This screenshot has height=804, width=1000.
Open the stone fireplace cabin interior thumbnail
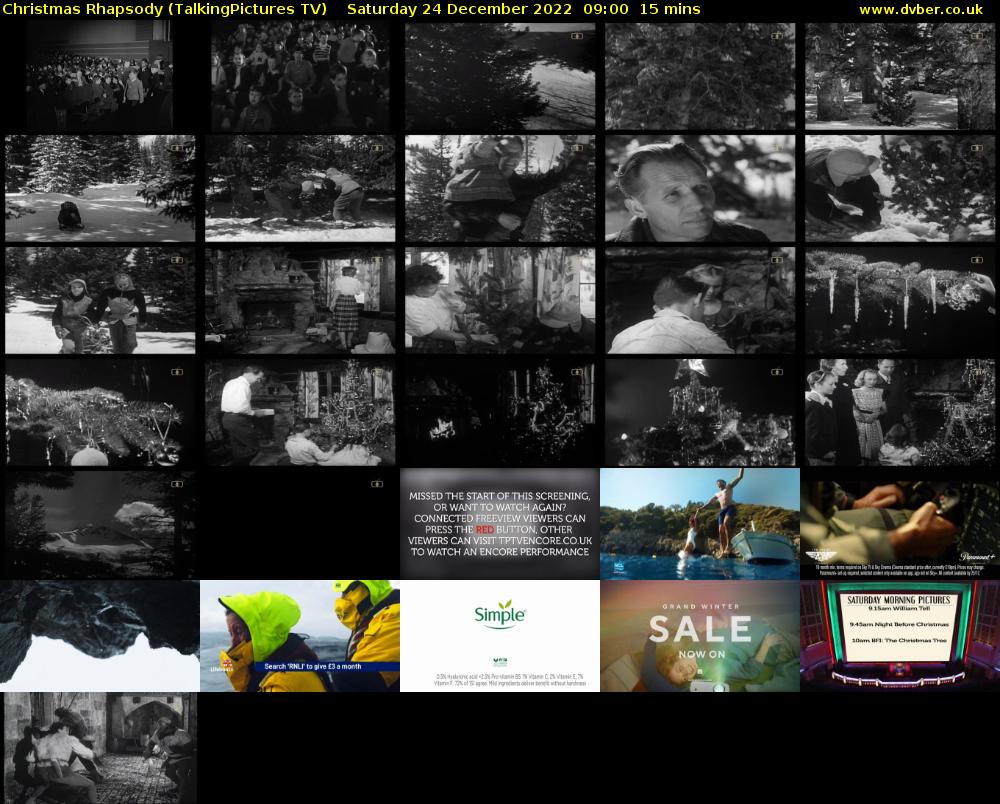[x=300, y=300]
